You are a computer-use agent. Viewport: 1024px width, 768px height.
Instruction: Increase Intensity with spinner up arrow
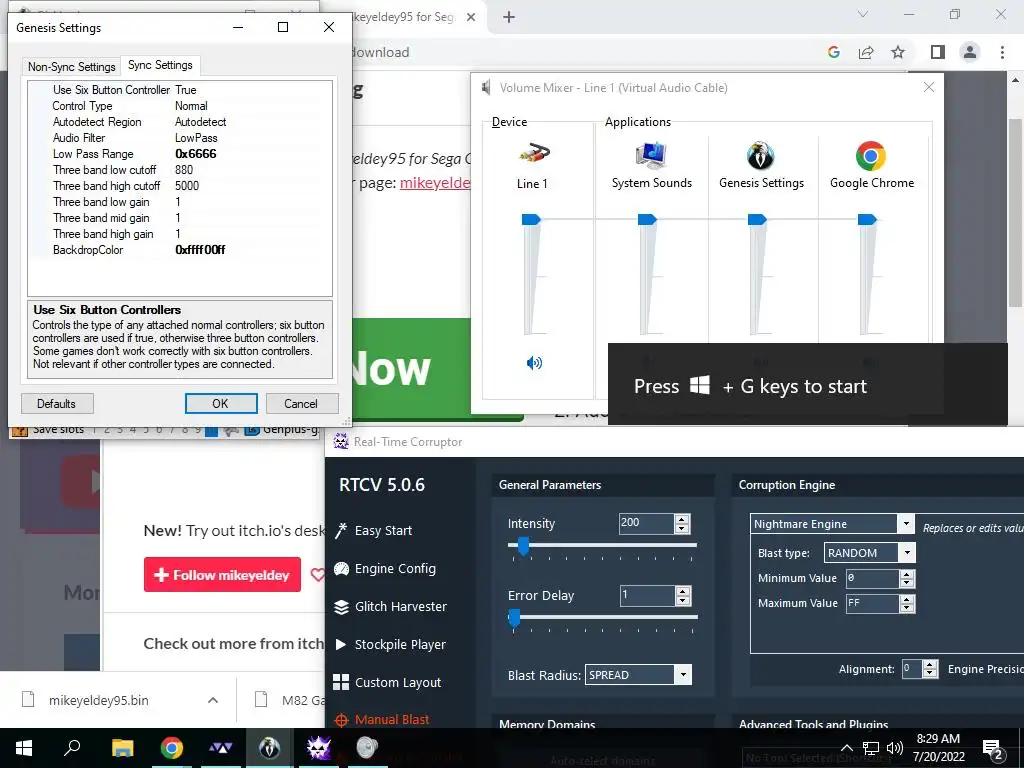[x=682, y=519]
